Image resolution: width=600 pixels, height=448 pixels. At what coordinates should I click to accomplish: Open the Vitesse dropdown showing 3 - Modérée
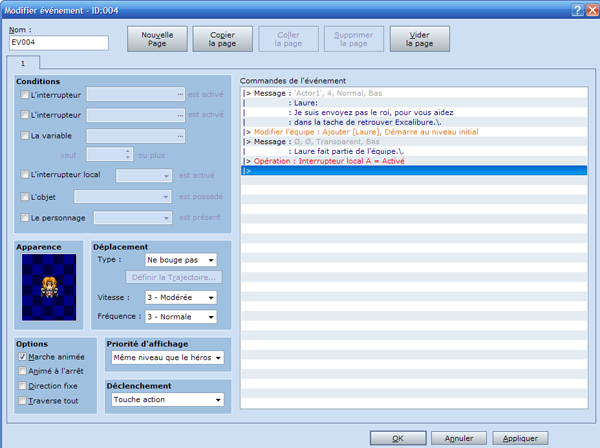(x=181, y=297)
